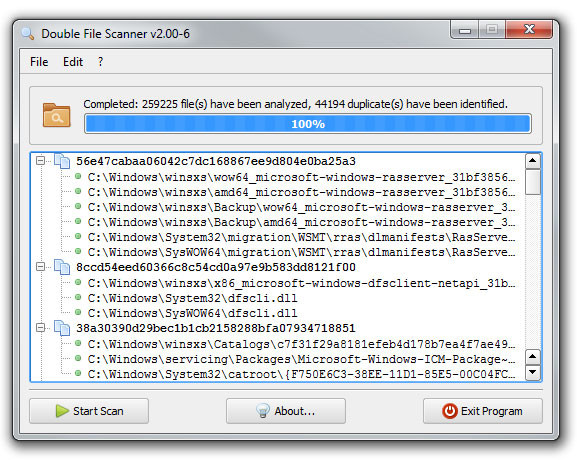Select C:\Windows\System32\dfscli.dll entry
Screen dimensions: 577x460
coord(192,298)
